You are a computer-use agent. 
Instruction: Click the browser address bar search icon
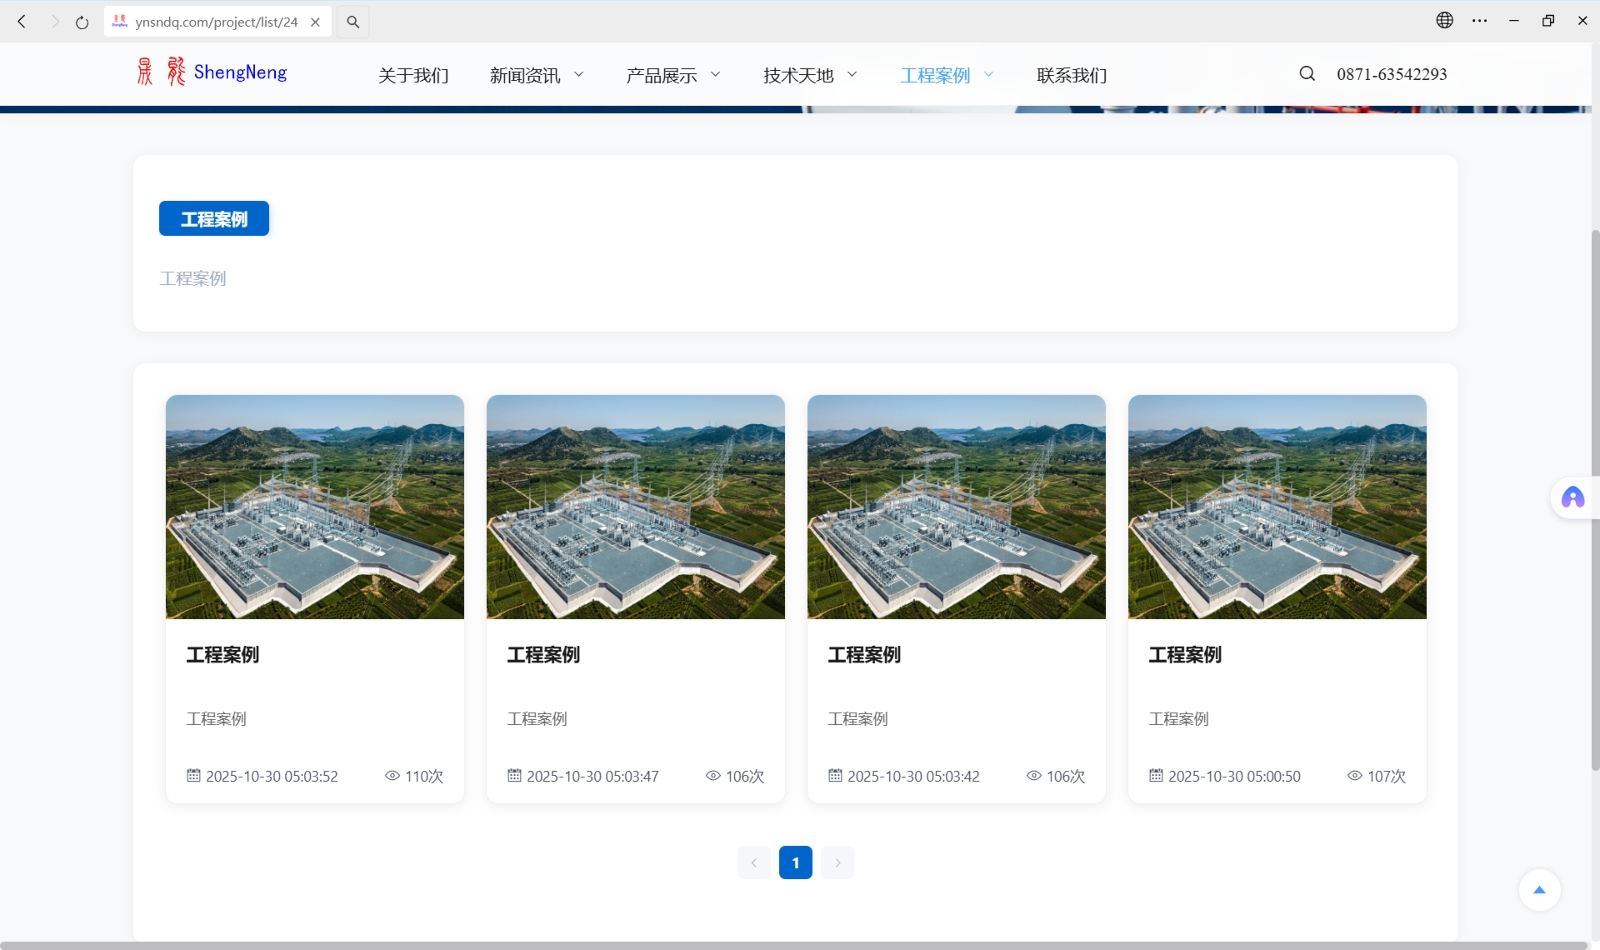click(353, 22)
